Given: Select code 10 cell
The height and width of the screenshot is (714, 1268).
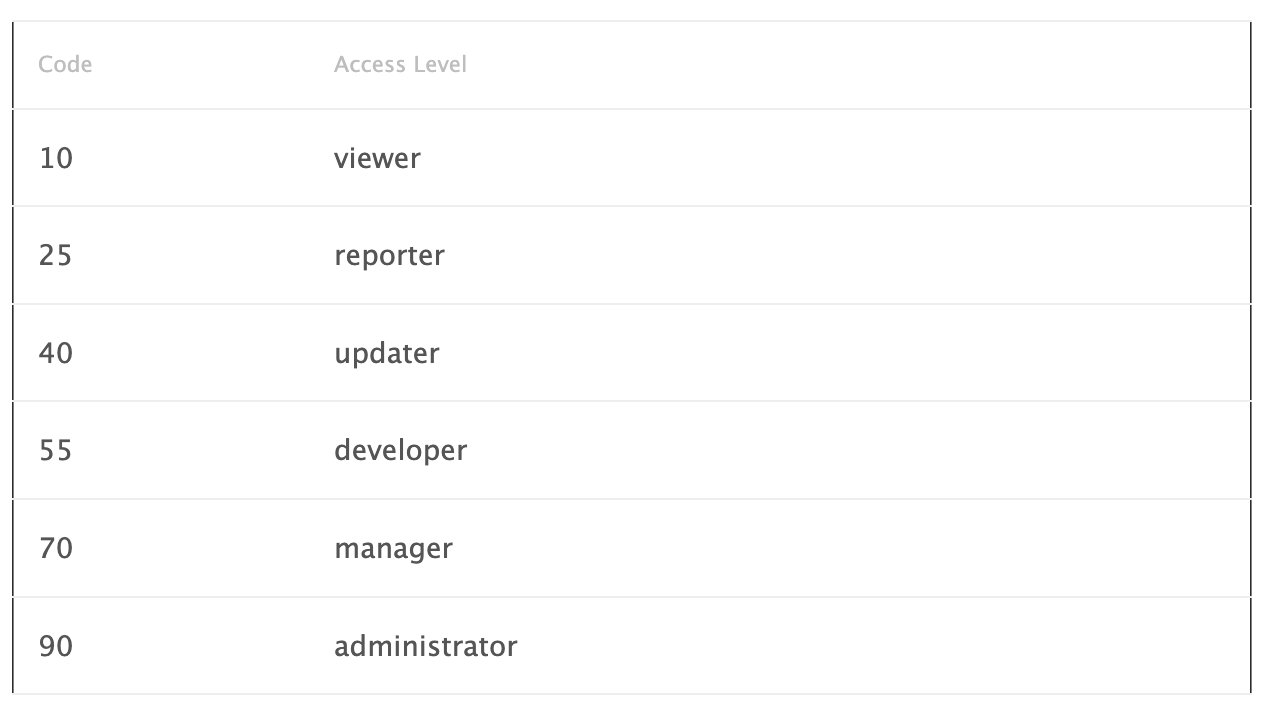Looking at the screenshot, I should point(56,158).
